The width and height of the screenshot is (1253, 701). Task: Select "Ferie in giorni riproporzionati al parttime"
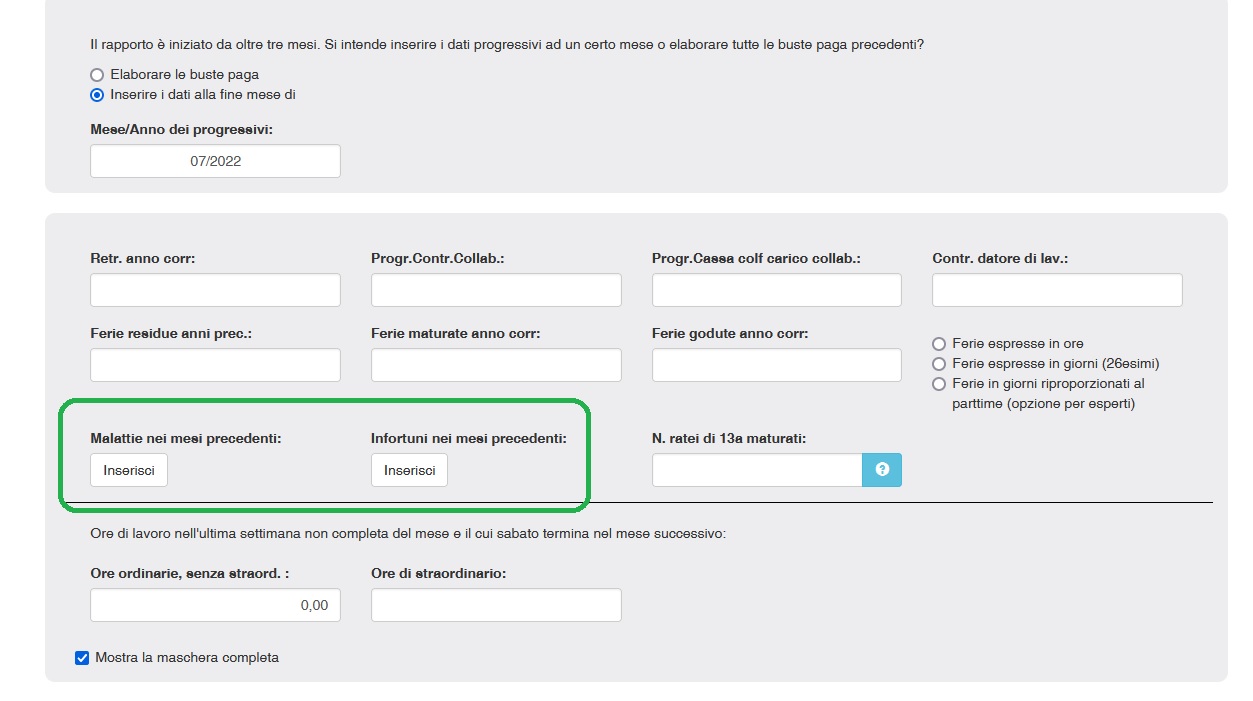(x=939, y=384)
